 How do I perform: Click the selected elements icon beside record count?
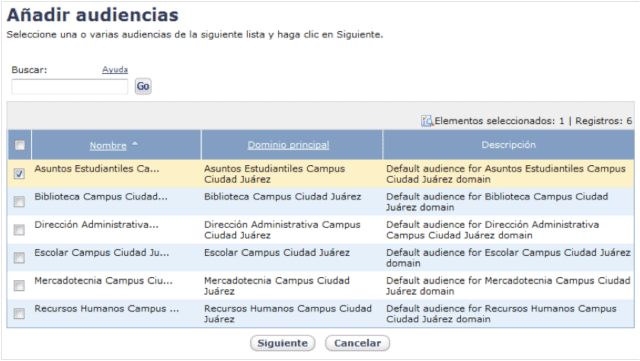(x=427, y=121)
